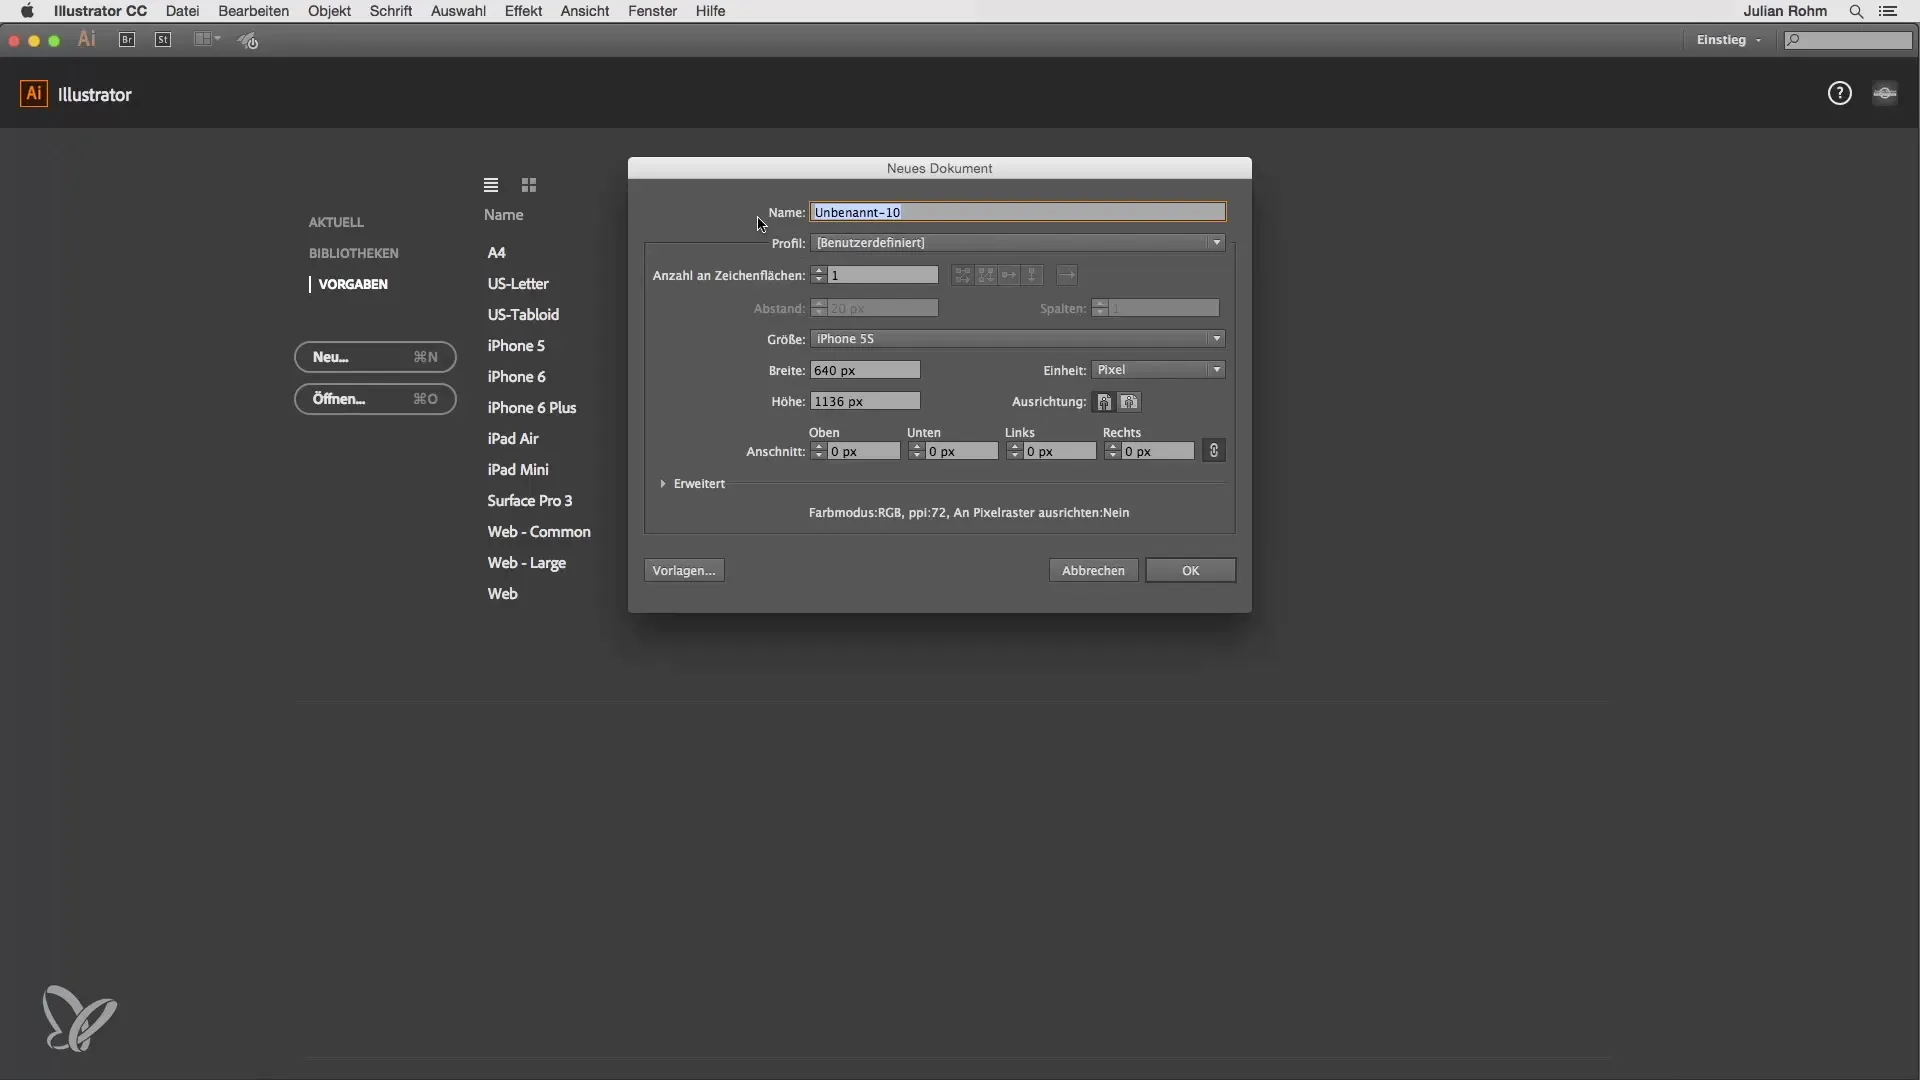The image size is (1920, 1080).
Task: Open the Einstieg workspace switcher
Action: tap(1728, 40)
